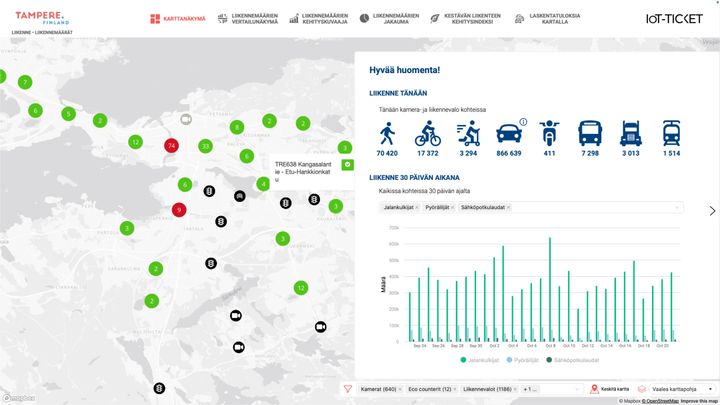Screen dimensions: 720x405
Task: Switch to Liikennemäärien vertailunäkymä tab
Action: [248, 19]
